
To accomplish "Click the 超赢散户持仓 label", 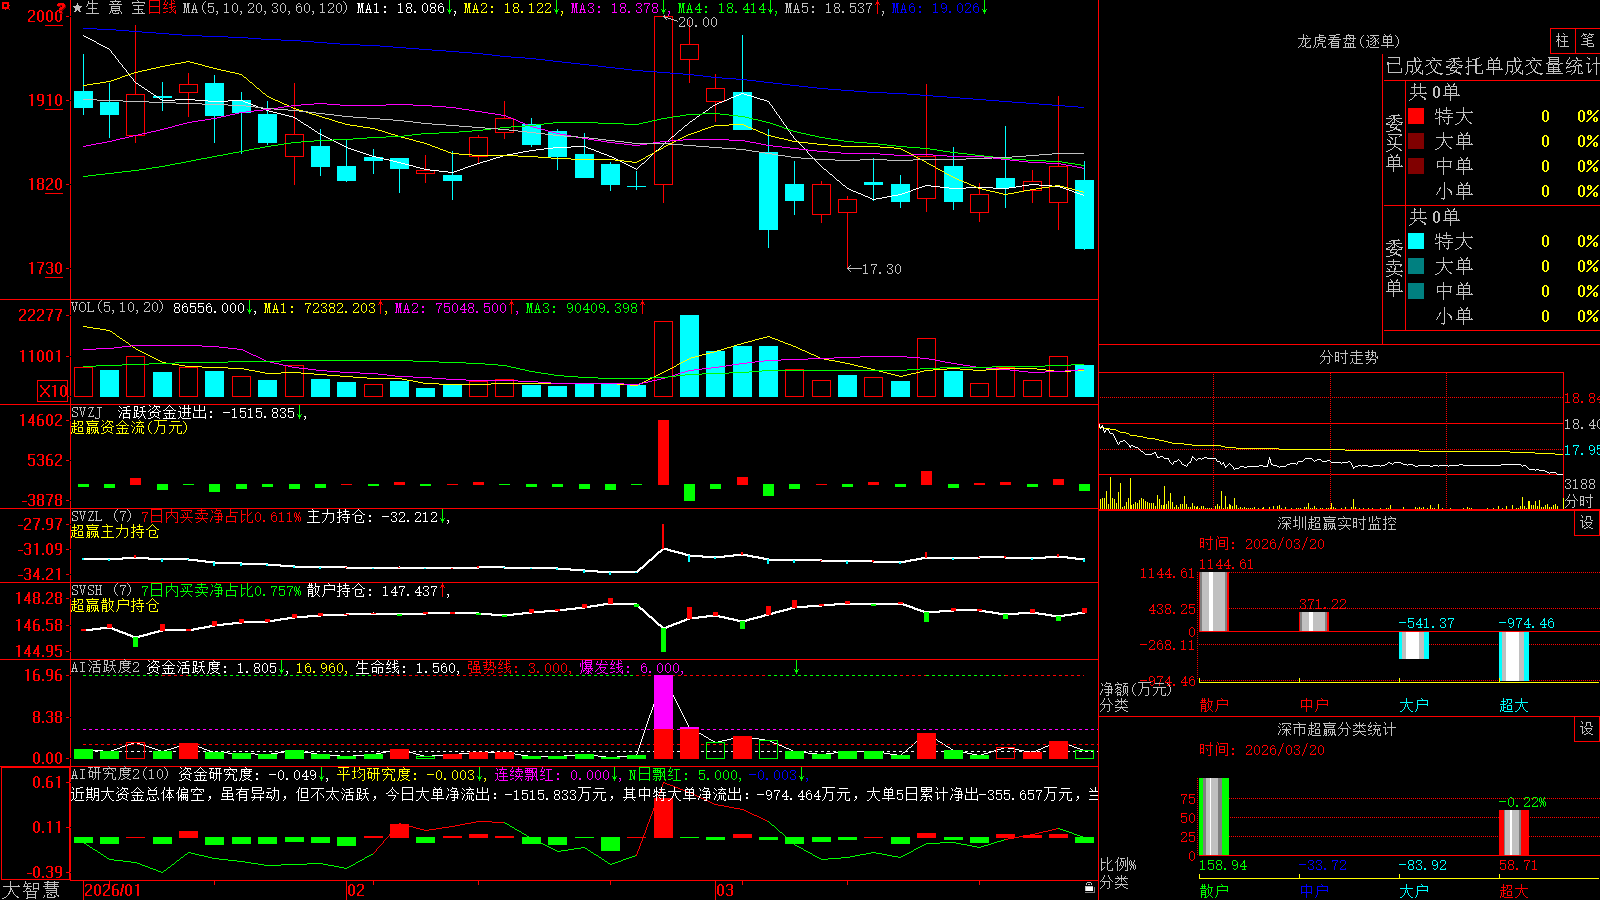I will (115, 605).
